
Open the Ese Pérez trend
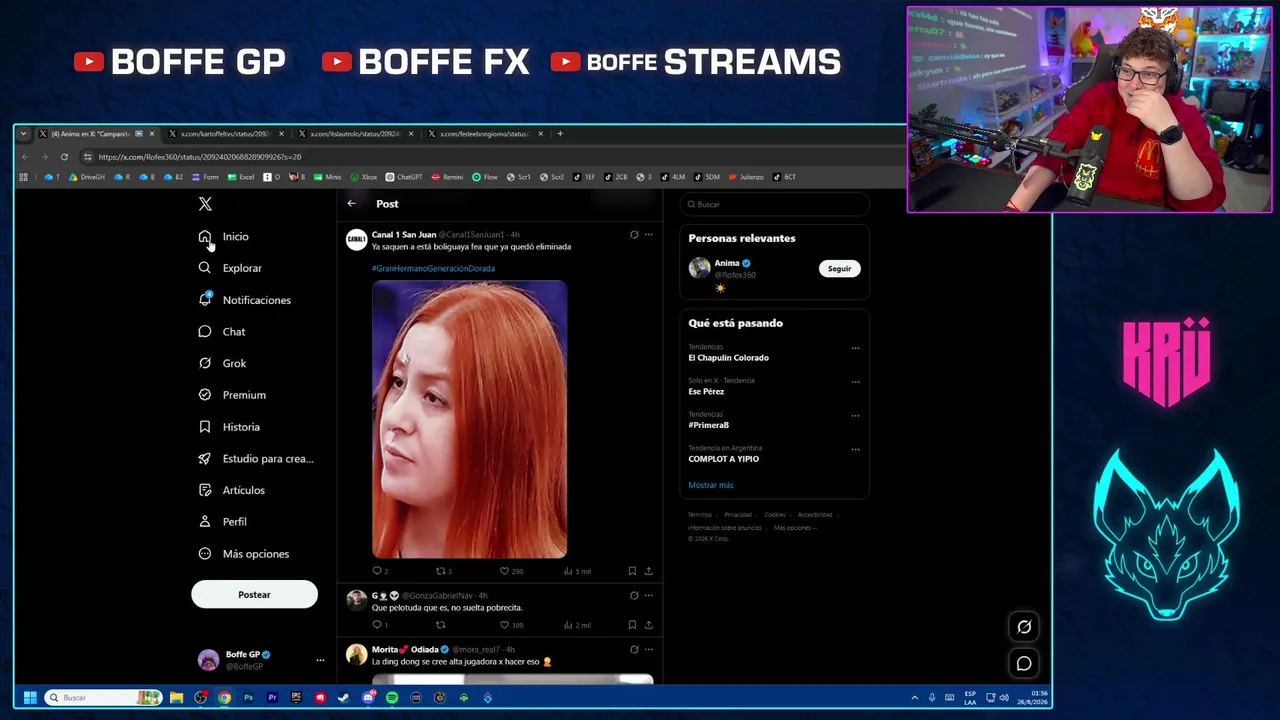(x=706, y=392)
